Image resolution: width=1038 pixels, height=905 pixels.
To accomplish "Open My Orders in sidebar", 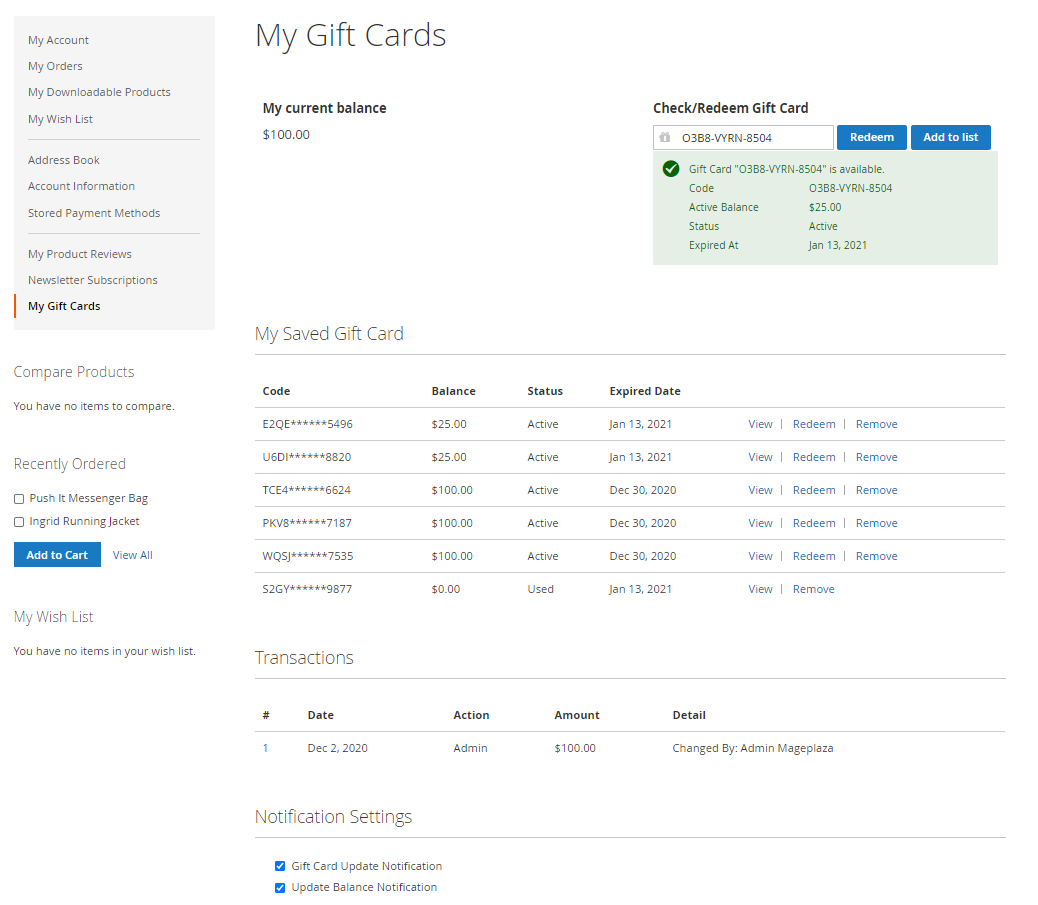I will coord(55,66).
